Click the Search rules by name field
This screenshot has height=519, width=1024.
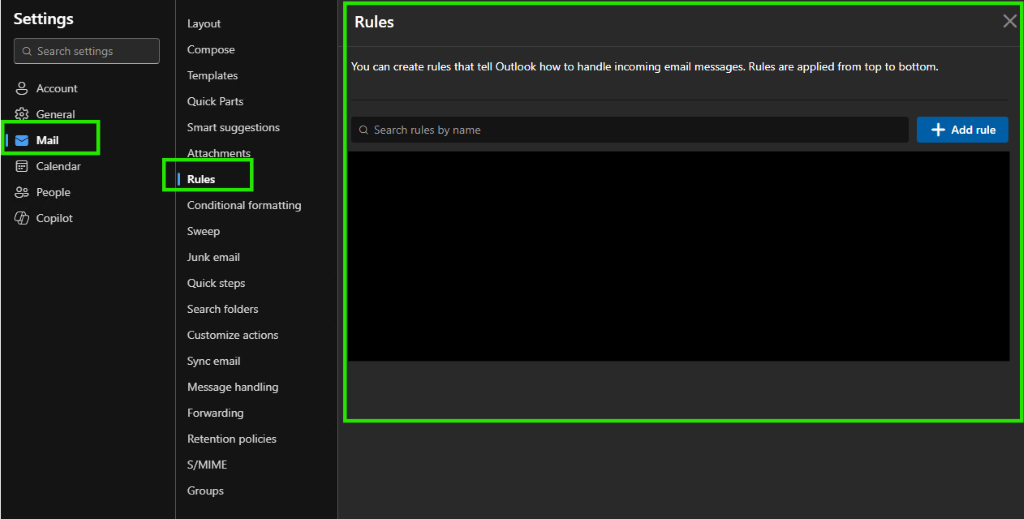pyautogui.click(x=630, y=130)
